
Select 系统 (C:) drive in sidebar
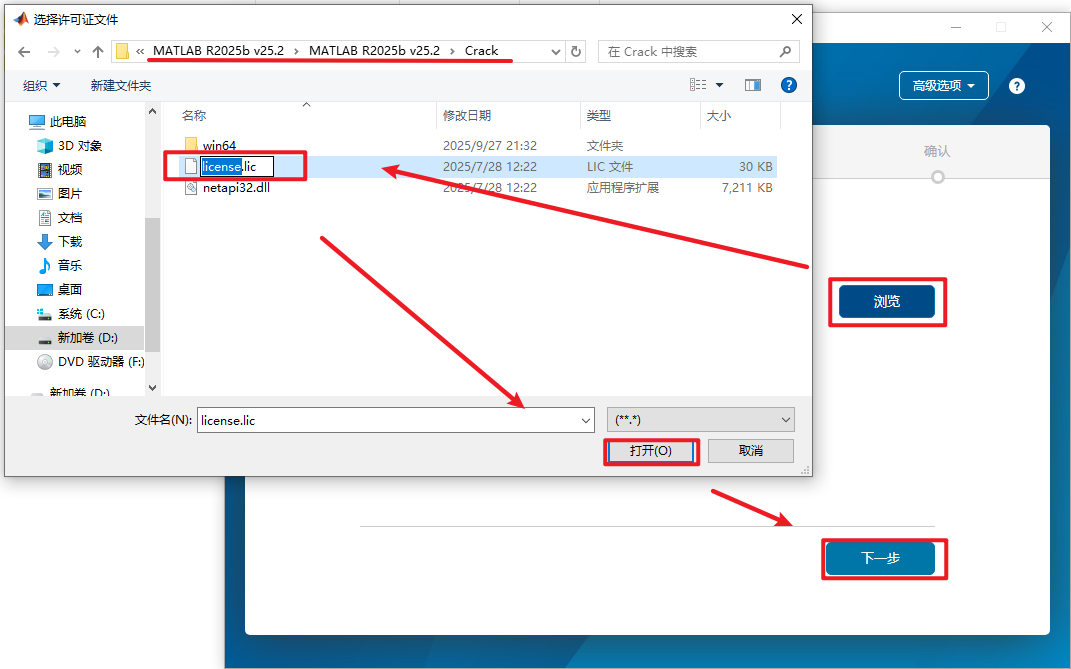coord(80,314)
